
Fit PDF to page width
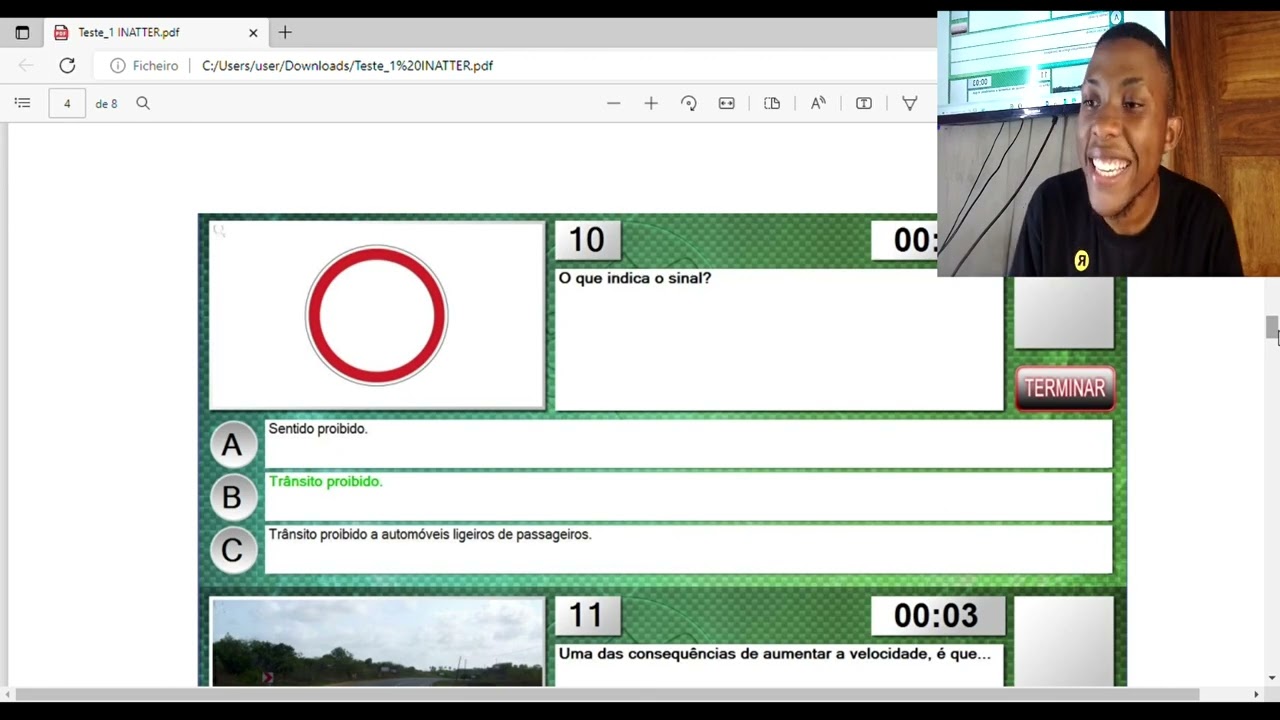coord(727,103)
